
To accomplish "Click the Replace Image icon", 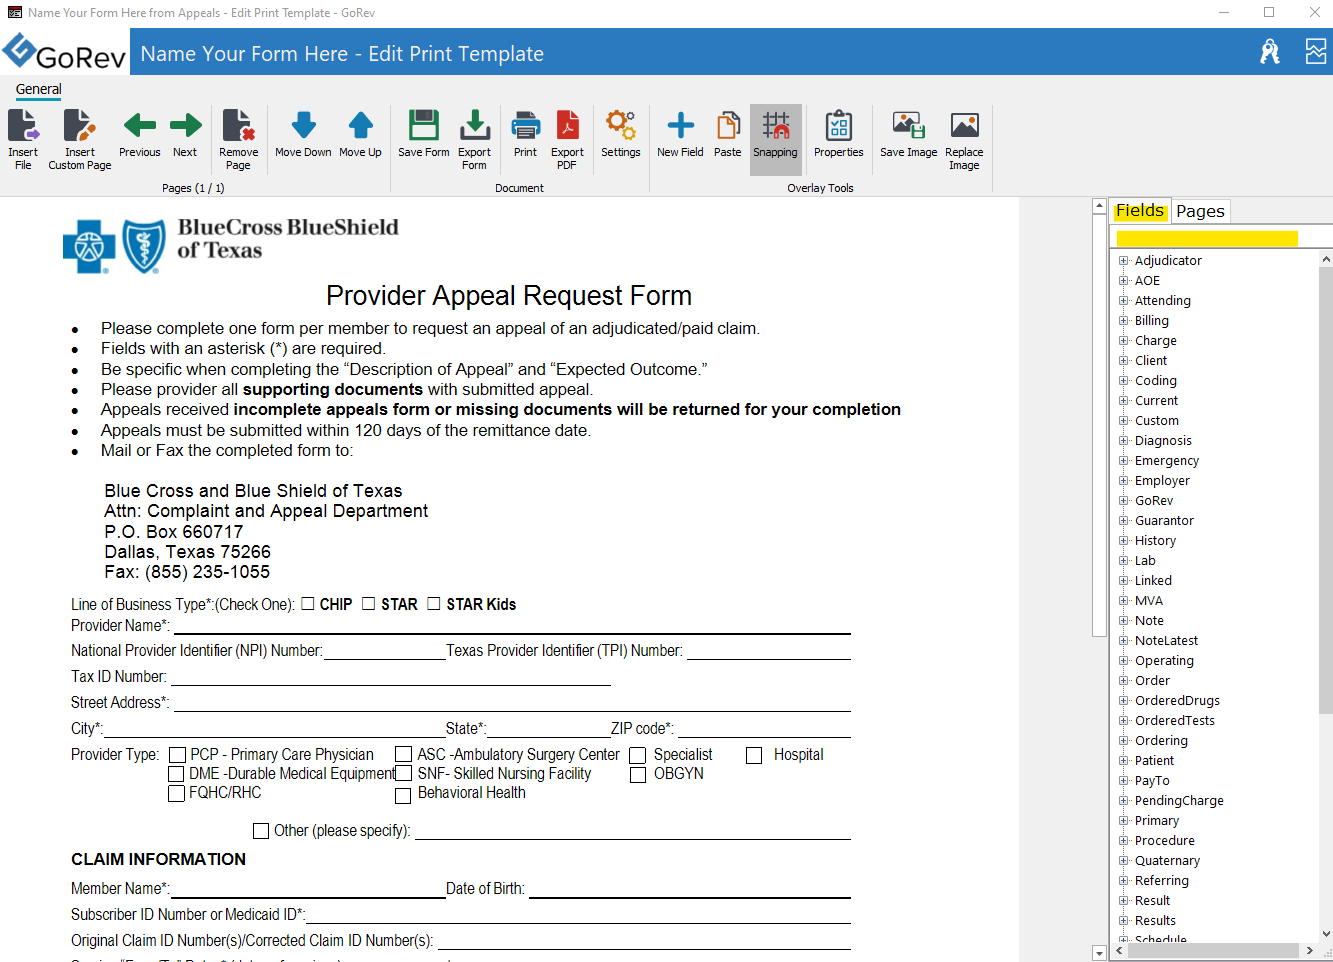I will click(964, 125).
